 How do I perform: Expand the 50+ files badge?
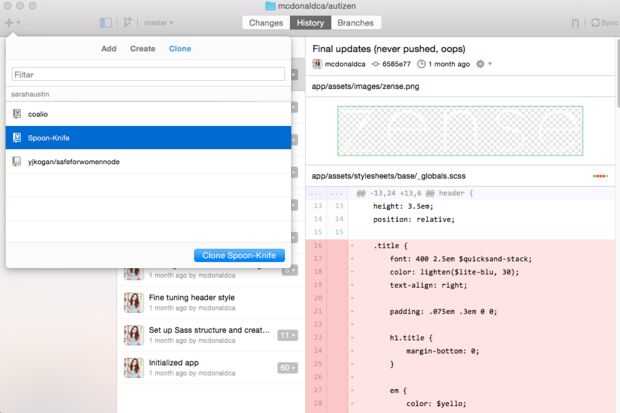[x=287, y=368]
